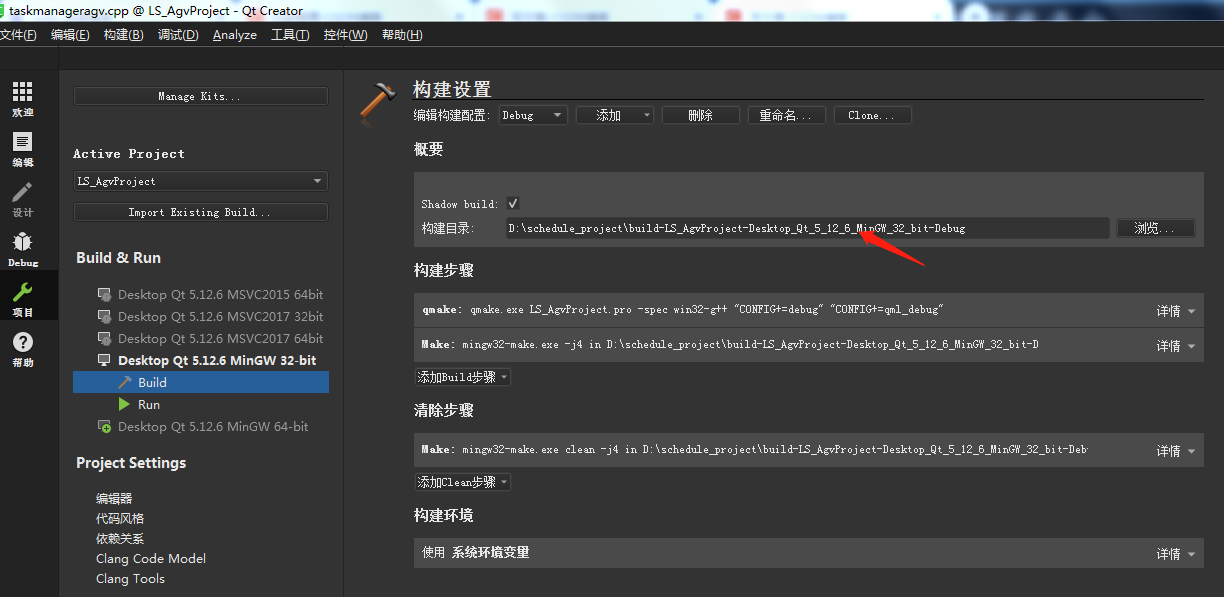
Task: Open Clang Code Model settings
Action: [151, 558]
